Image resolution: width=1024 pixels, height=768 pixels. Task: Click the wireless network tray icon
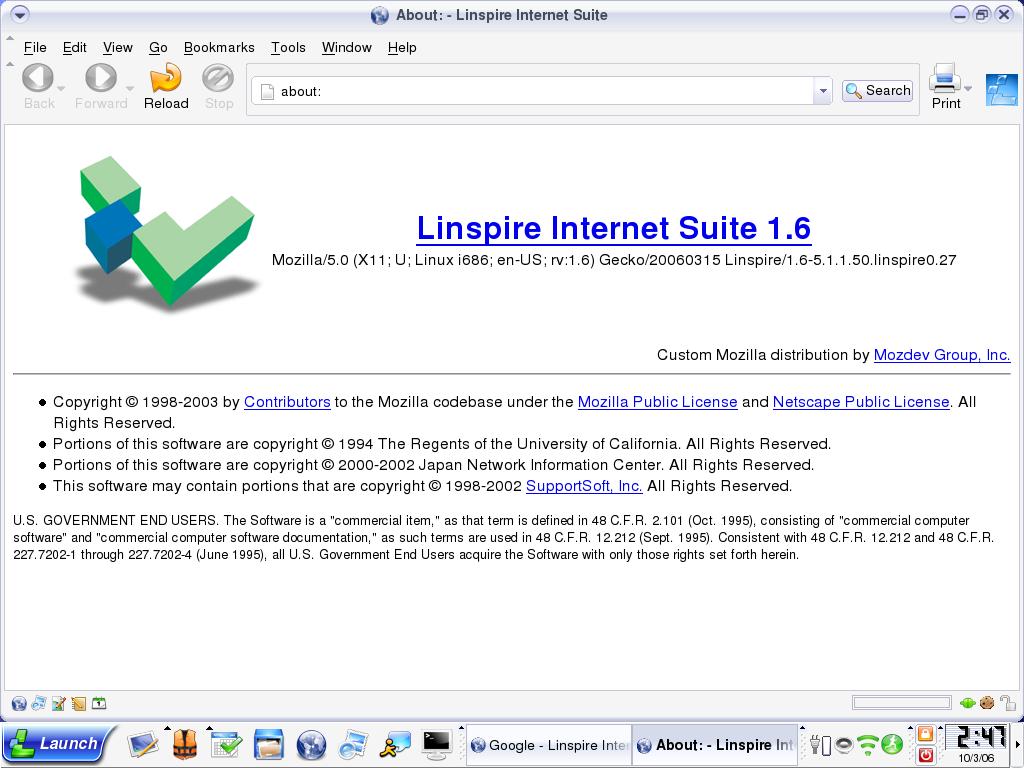pyautogui.click(x=867, y=745)
